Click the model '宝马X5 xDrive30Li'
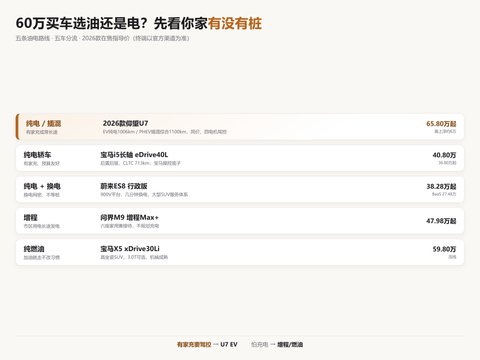Screen dimensions: 480x360 (130, 249)
